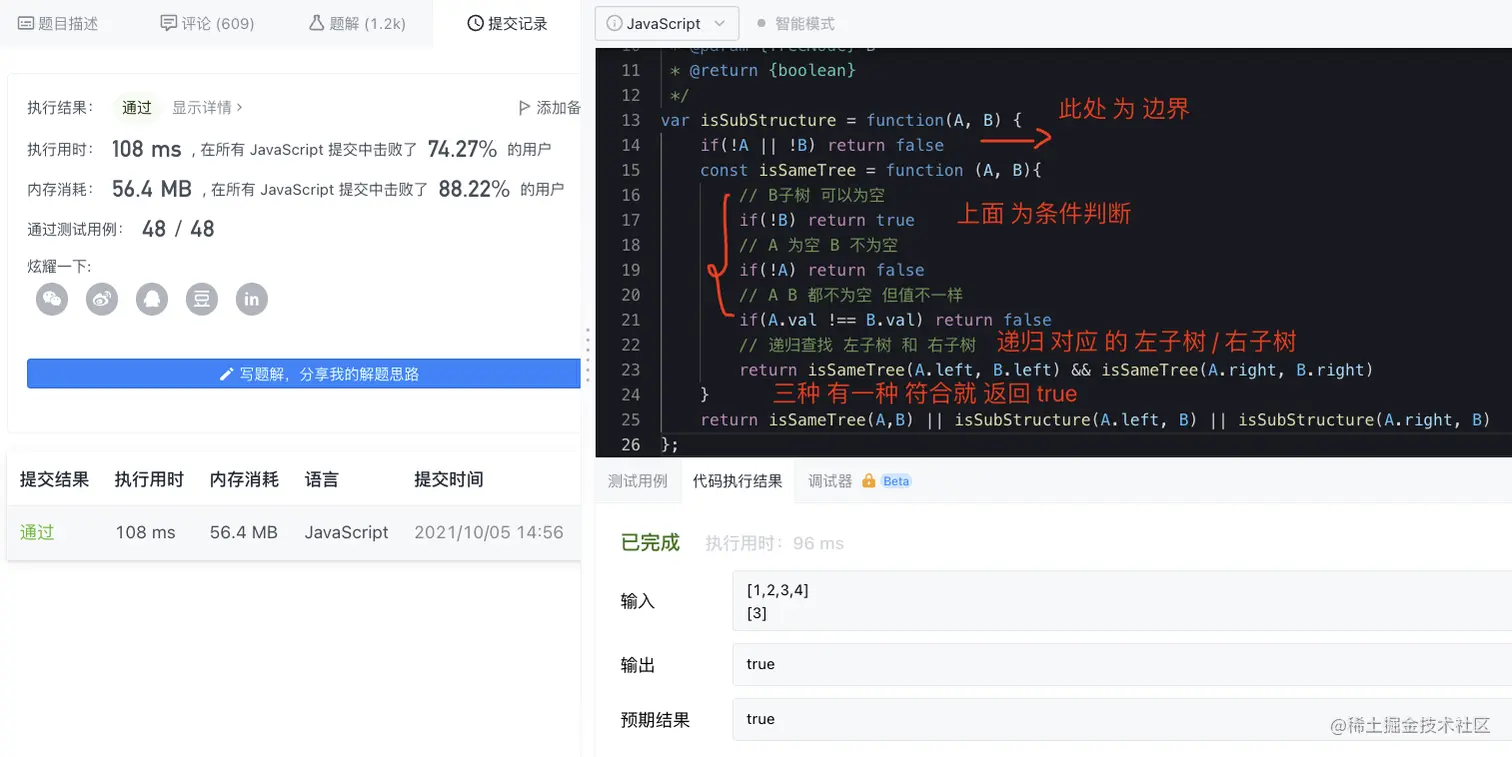Select the 提交记录 tab
This screenshot has height=757, width=1512.
click(x=507, y=23)
